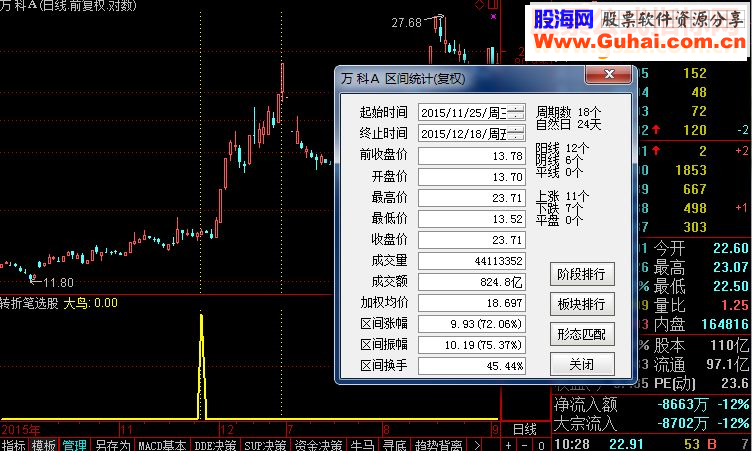Click the yellow 大鸟 signal spike
752x451 pixels.
click(202, 367)
